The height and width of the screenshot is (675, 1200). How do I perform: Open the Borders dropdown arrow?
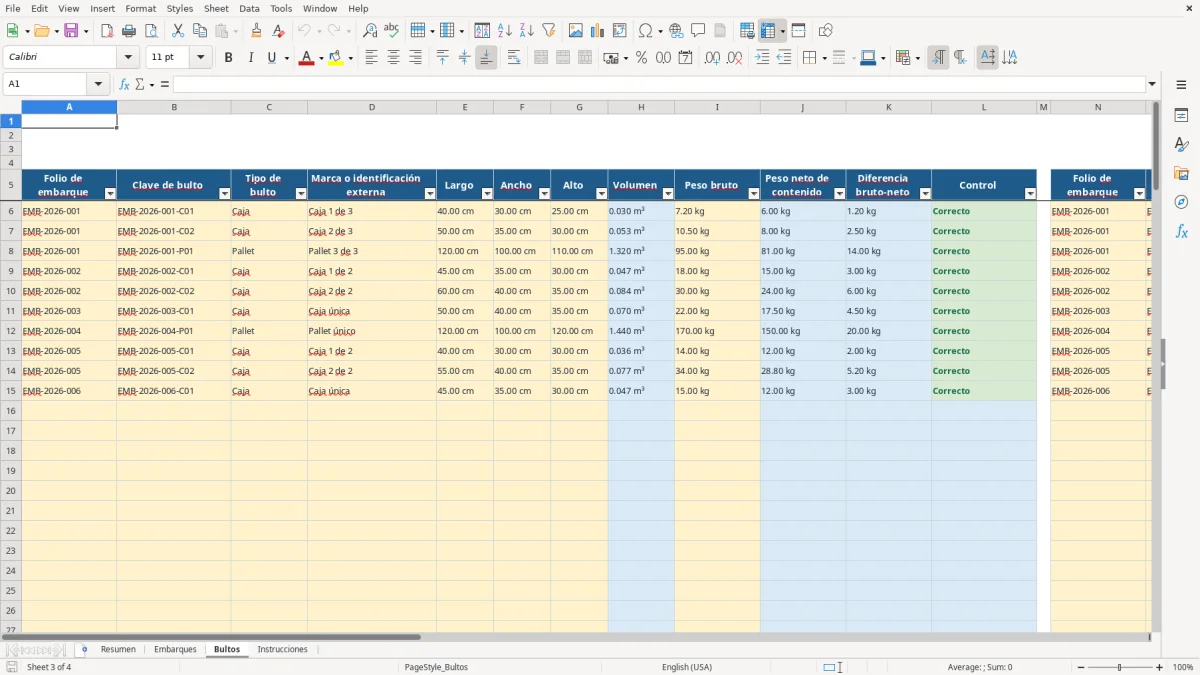824,58
